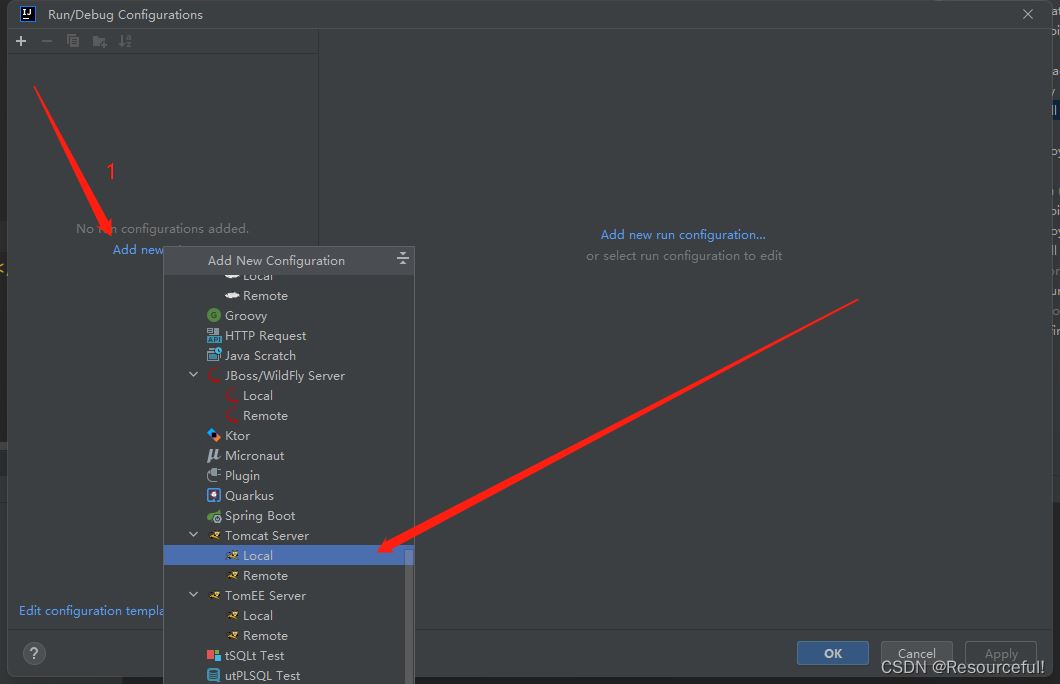Collapse the TomEE Server group
This screenshot has height=684, width=1060.
point(193,595)
